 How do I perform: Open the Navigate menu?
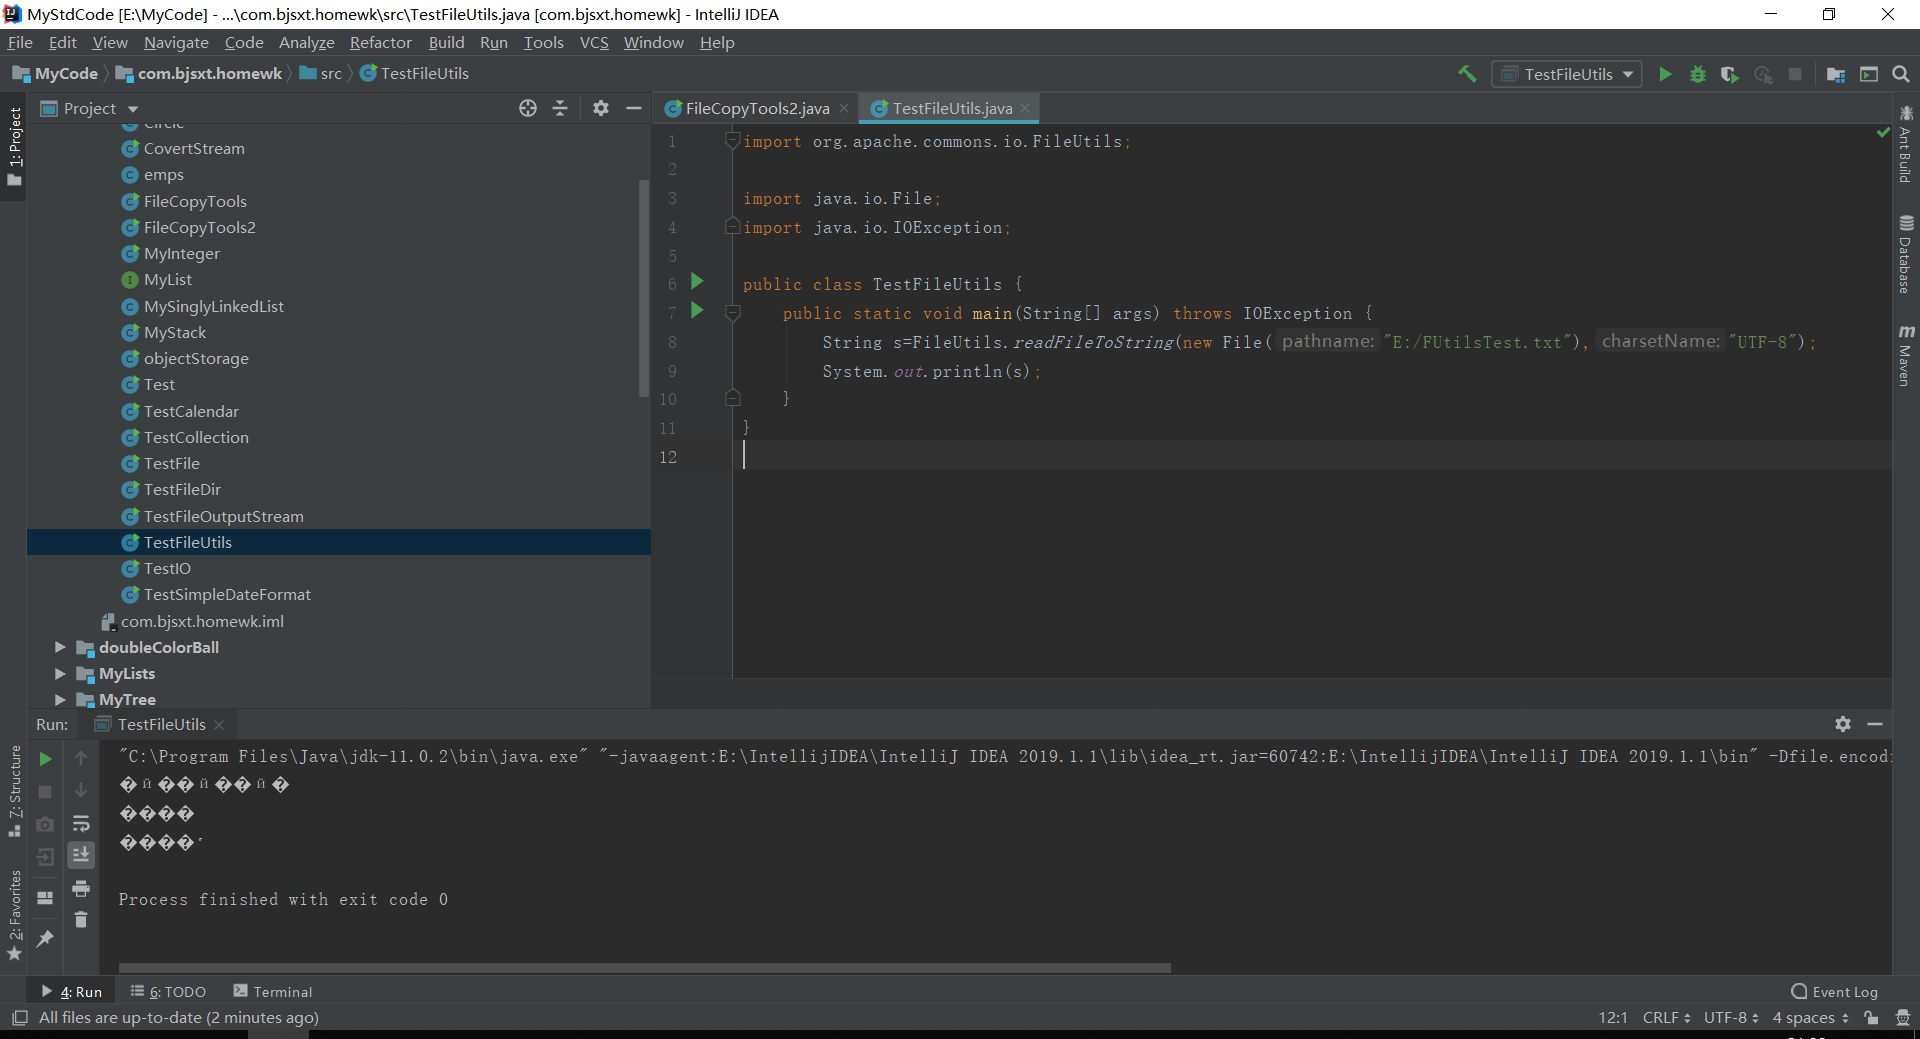[x=176, y=42]
